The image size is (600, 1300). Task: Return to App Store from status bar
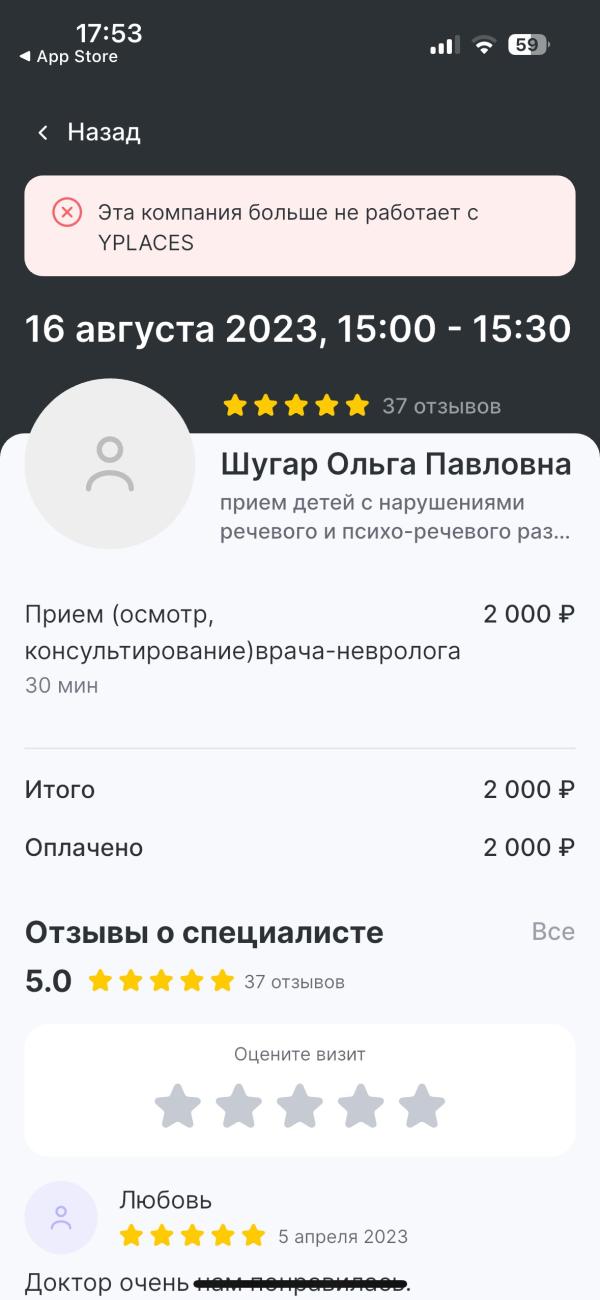pyautogui.click(x=68, y=57)
